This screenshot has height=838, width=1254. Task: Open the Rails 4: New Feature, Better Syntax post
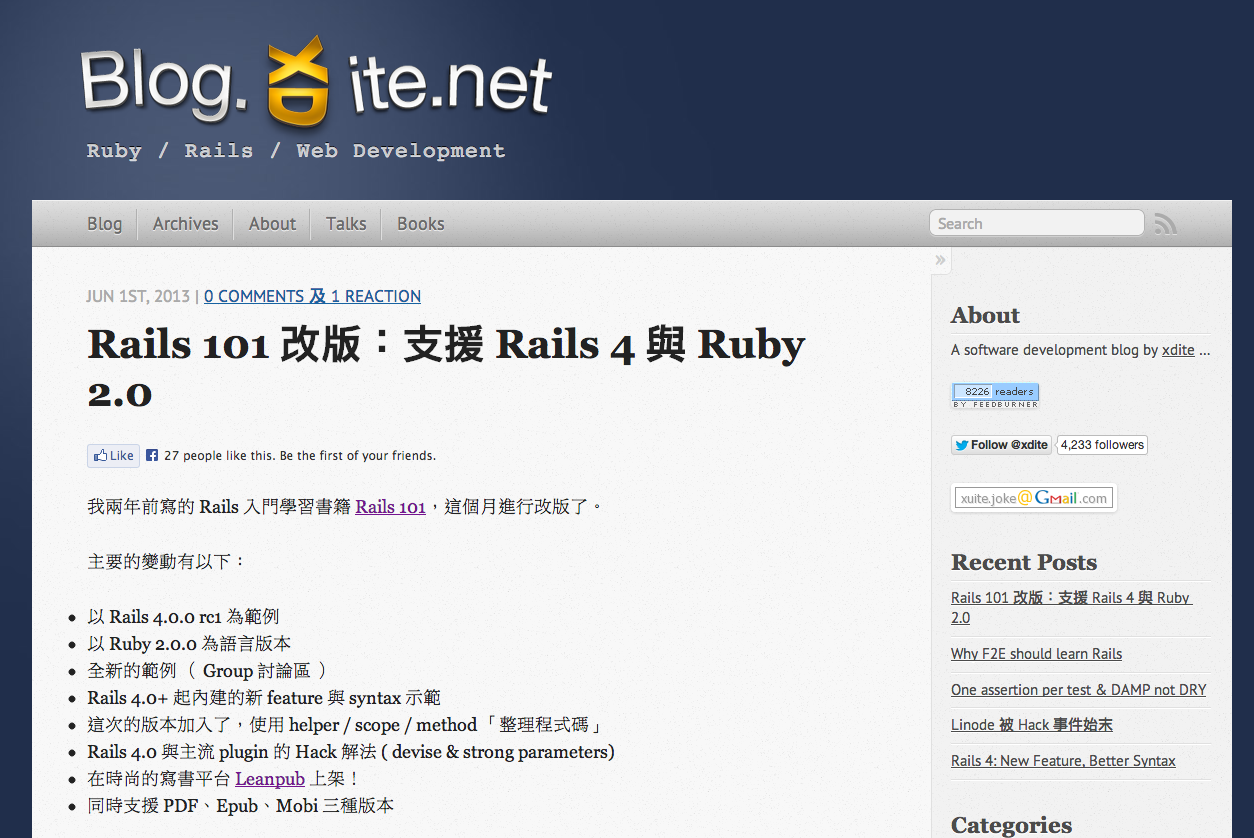pyautogui.click(x=1063, y=761)
